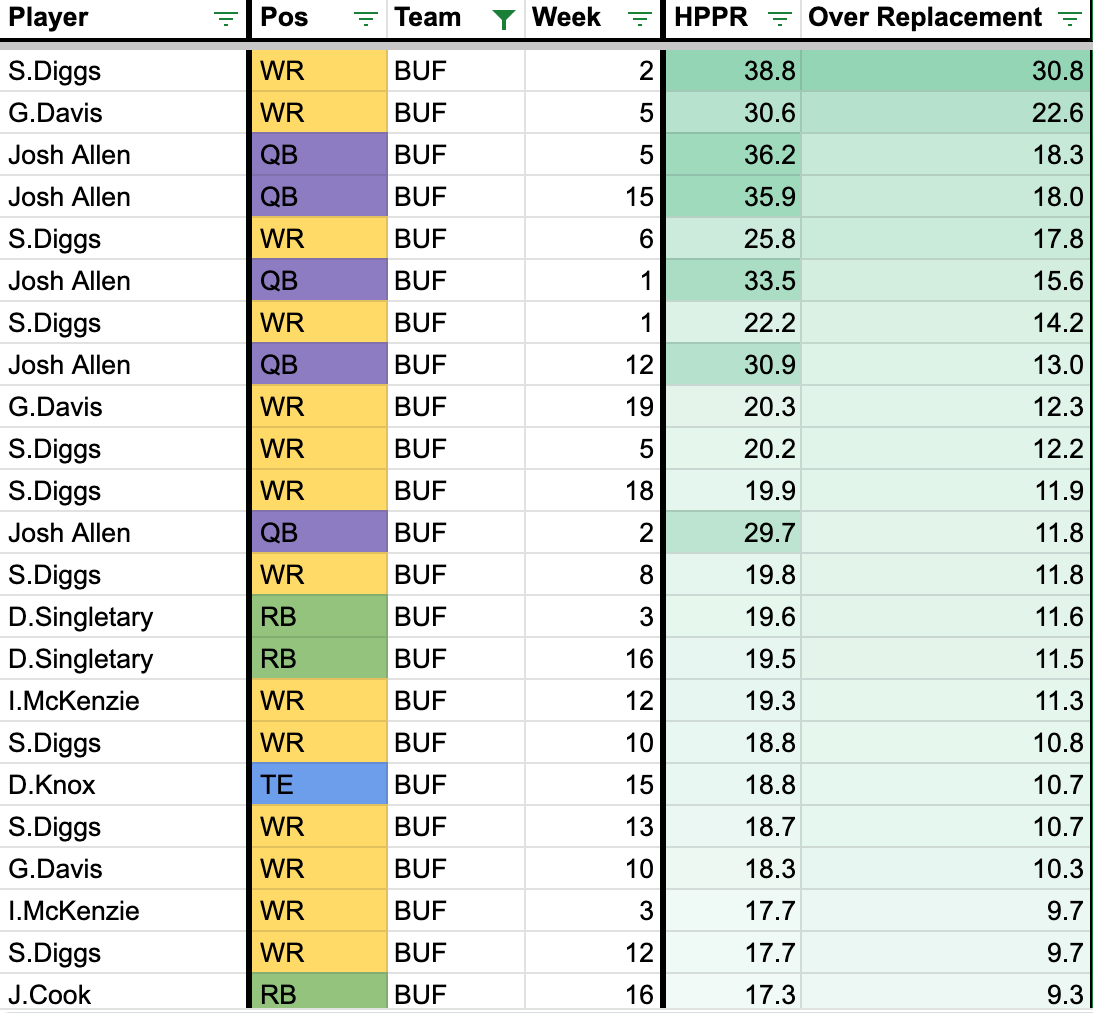Select the HPPR value 36.2 cell
The width and height of the screenshot is (1093, 1013).
tap(733, 155)
